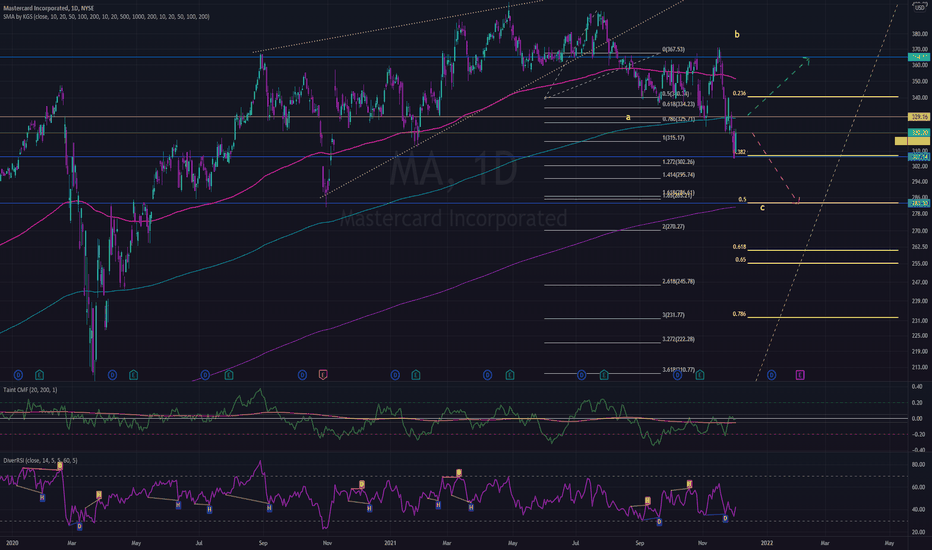Select the earnings marker in late July 2020
Image resolution: width=932 pixels, height=550 pixels.
pyautogui.click(x=229, y=375)
